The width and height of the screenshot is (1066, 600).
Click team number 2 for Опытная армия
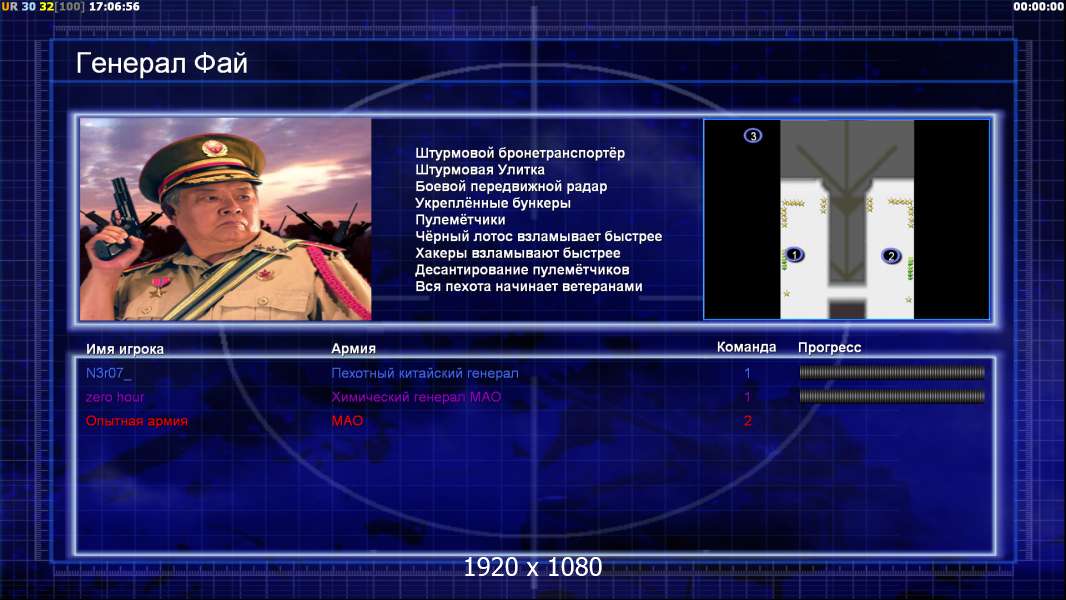pos(747,421)
